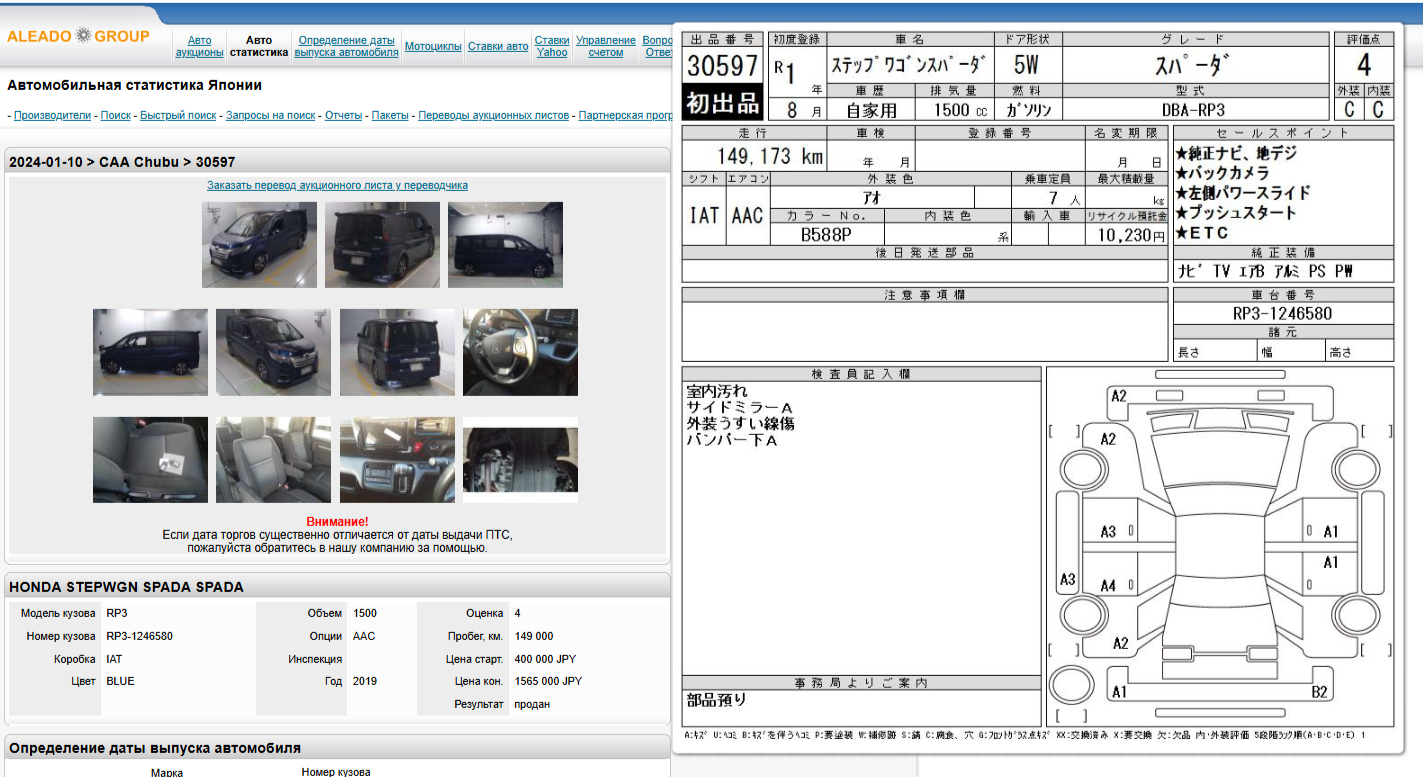Open the Пакеты link
This screenshot has width=1423, height=777.
(390, 115)
